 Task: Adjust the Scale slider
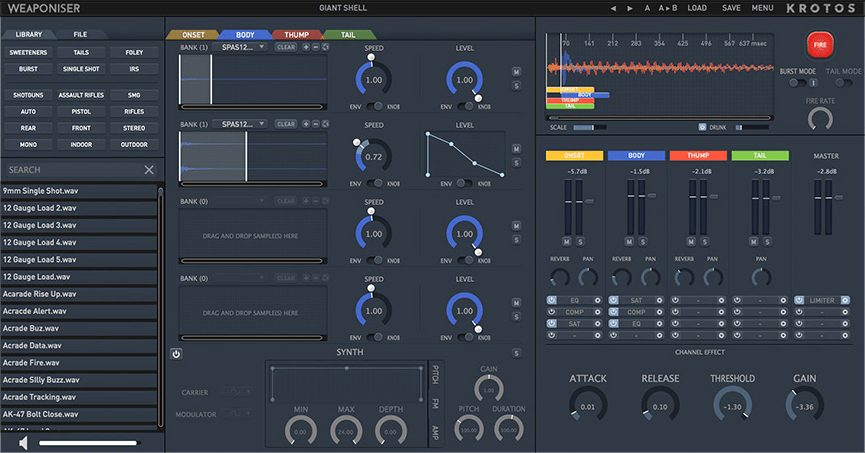click(589, 127)
